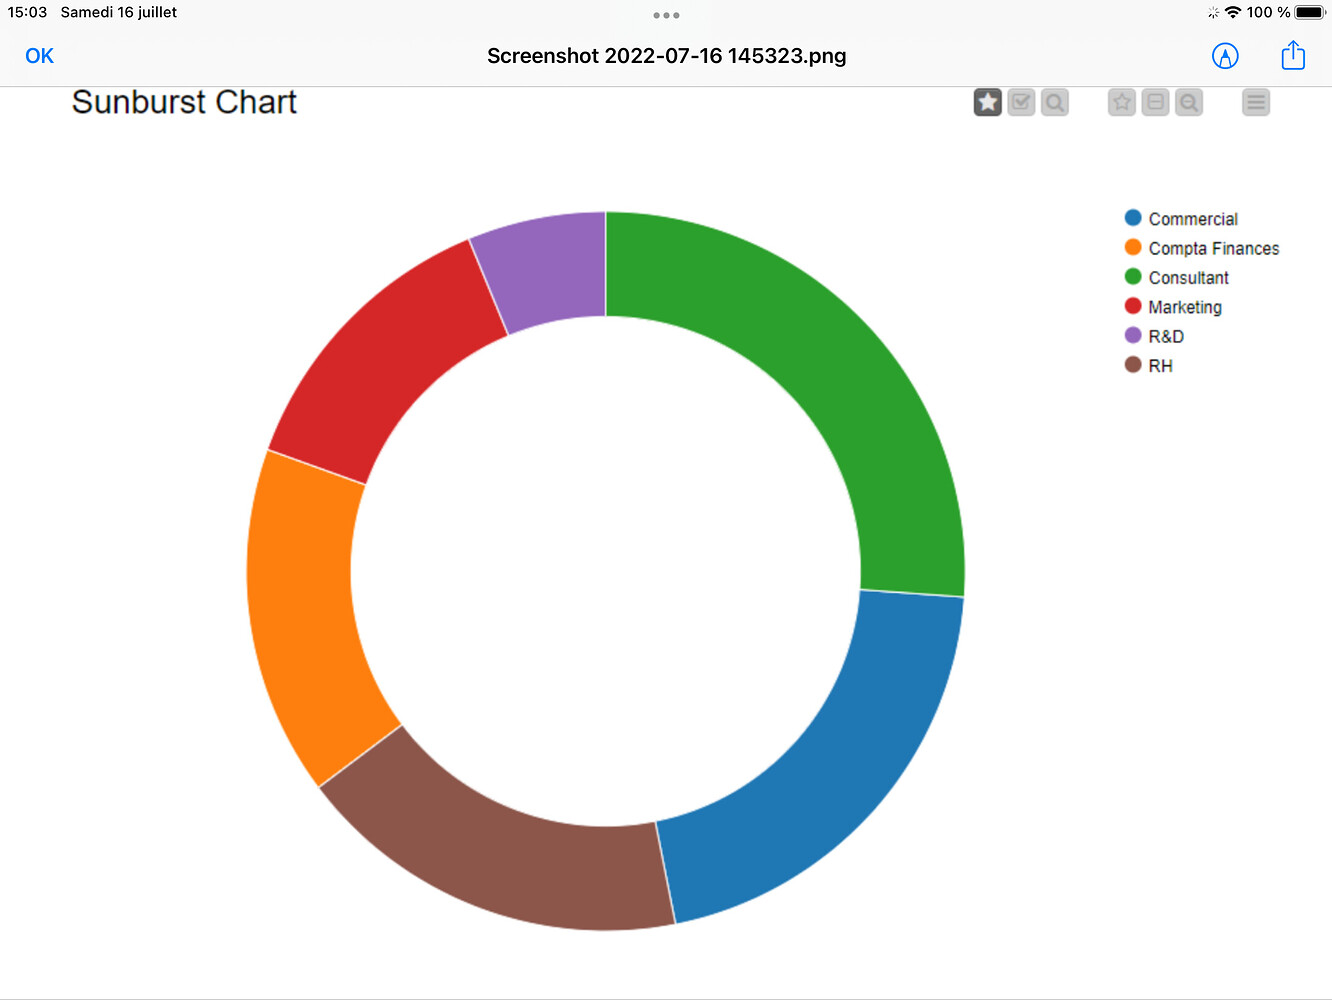Click the checkmark select icon in chart toolbar
Viewport: 1332px width, 1000px height.
tap(1021, 102)
